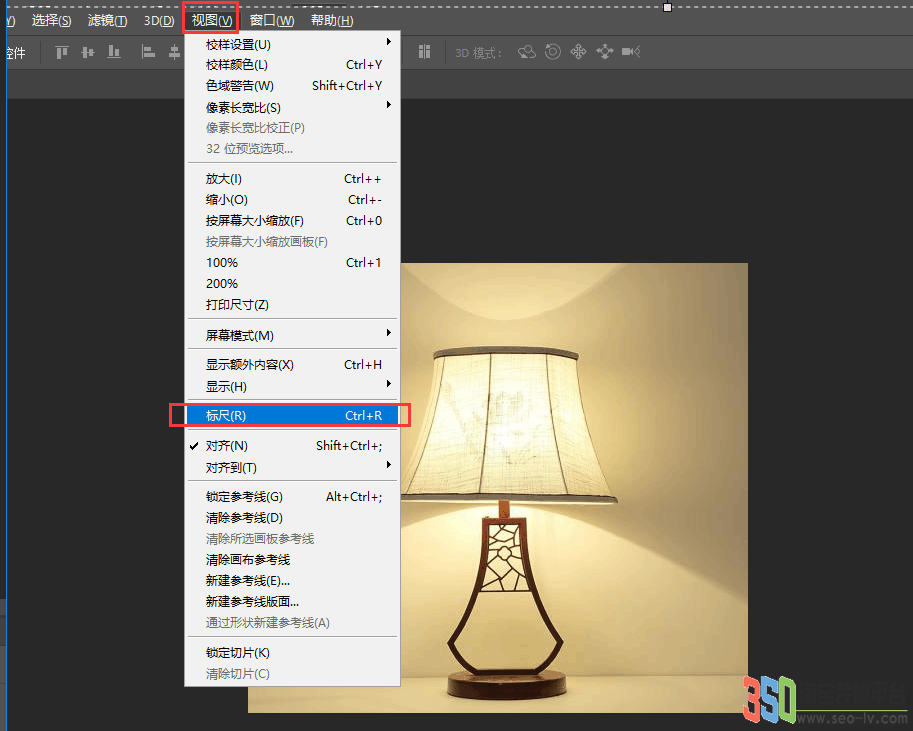Select the 3D roll camera icon
Screen dimensions: 913x731
click(x=553, y=52)
